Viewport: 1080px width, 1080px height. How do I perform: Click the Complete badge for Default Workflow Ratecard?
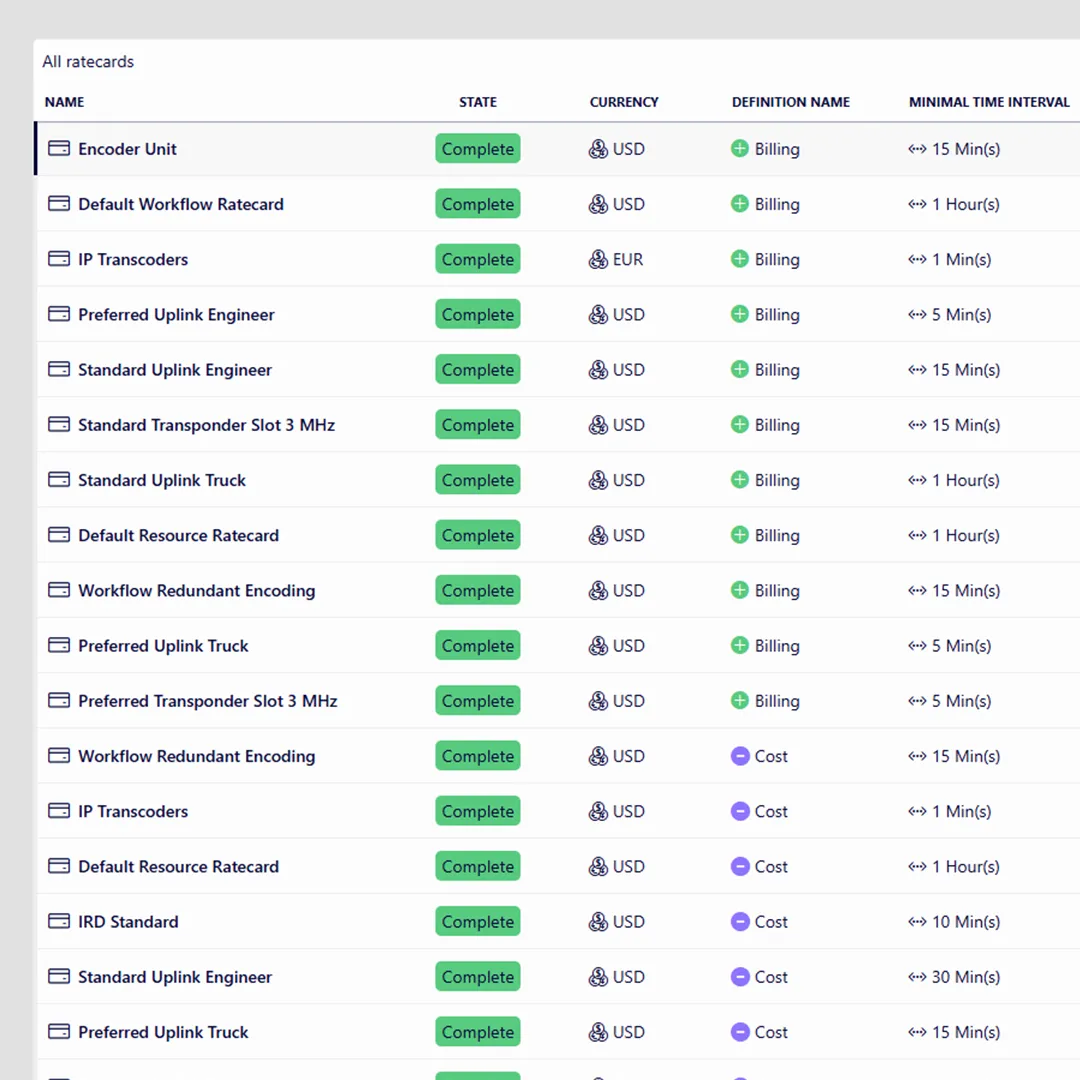click(478, 204)
